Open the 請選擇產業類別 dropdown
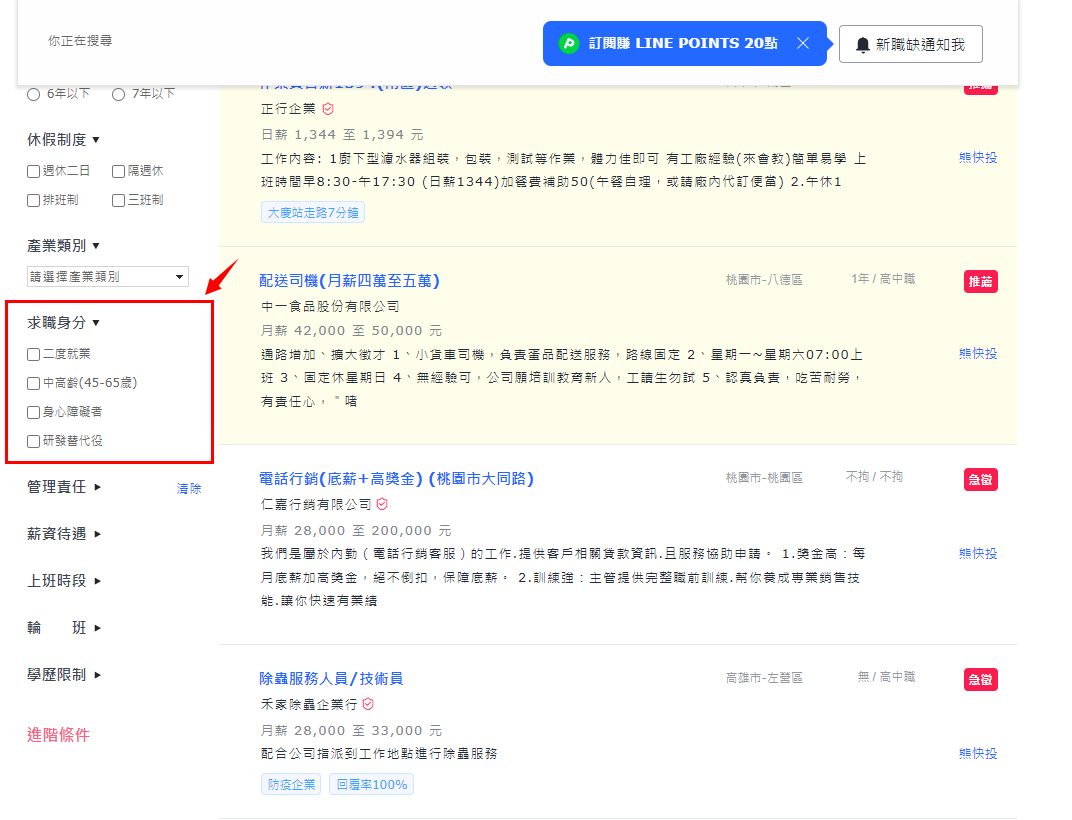The height and width of the screenshot is (820, 1072). 108,277
